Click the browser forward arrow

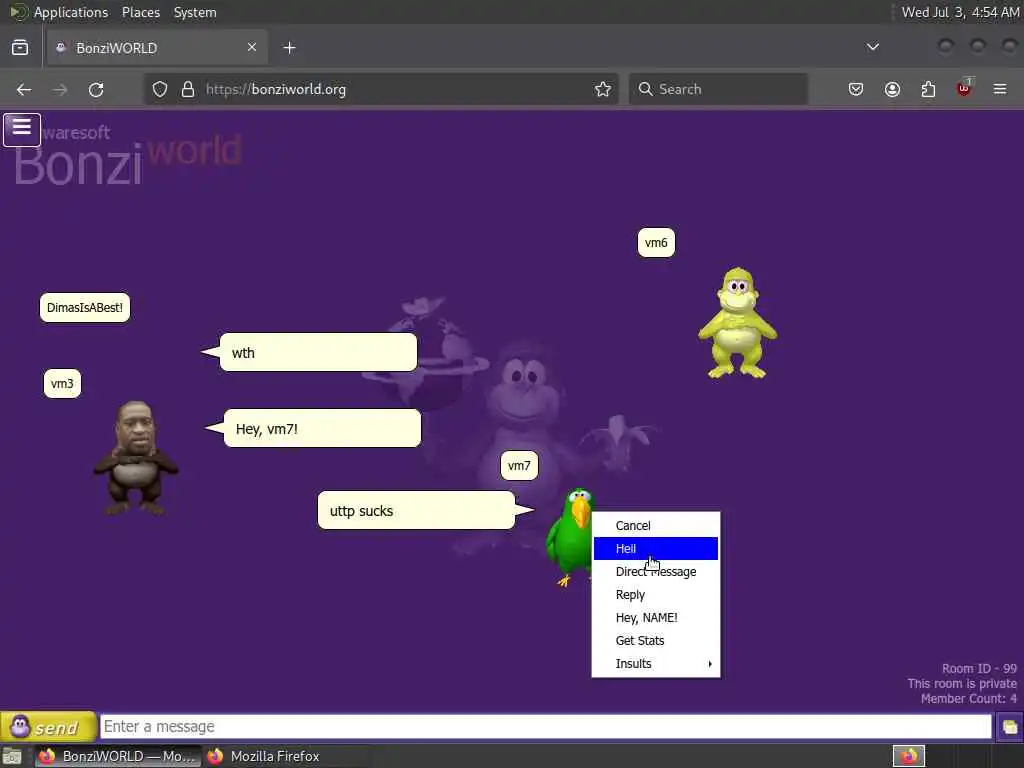click(x=60, y=89)
